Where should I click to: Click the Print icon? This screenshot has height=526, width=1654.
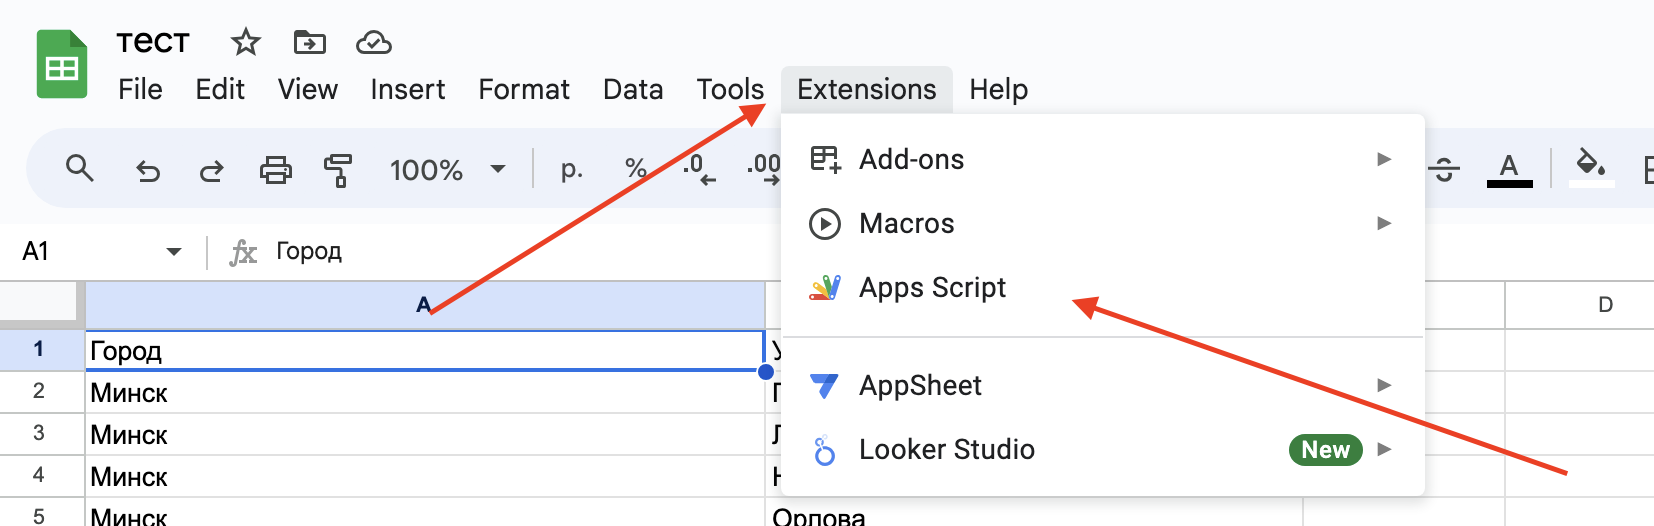pyautogui.click(x=276, y=170)
